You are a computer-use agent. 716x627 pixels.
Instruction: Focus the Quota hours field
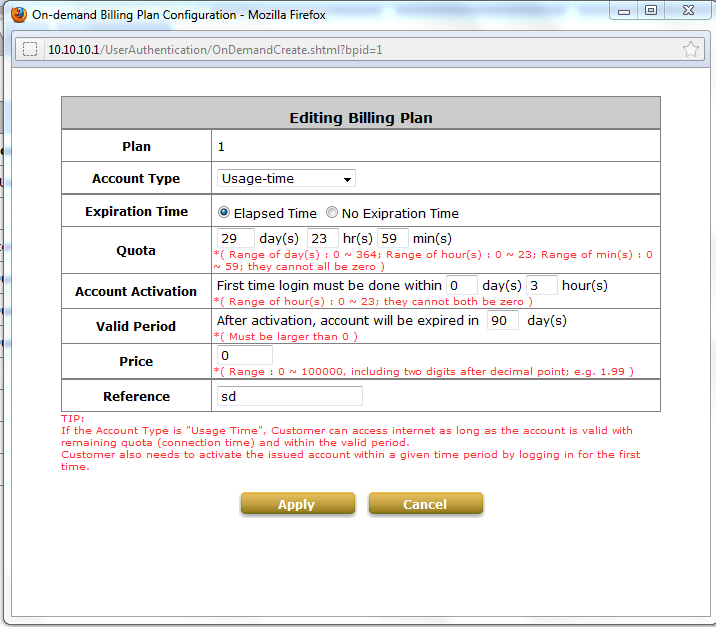tap(323, 239)
